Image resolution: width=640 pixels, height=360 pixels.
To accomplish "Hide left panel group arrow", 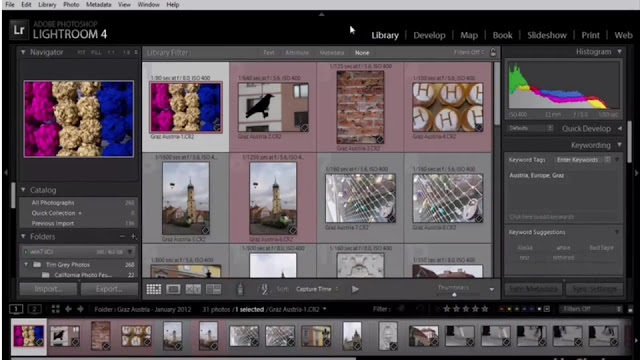I will point(5,173).
